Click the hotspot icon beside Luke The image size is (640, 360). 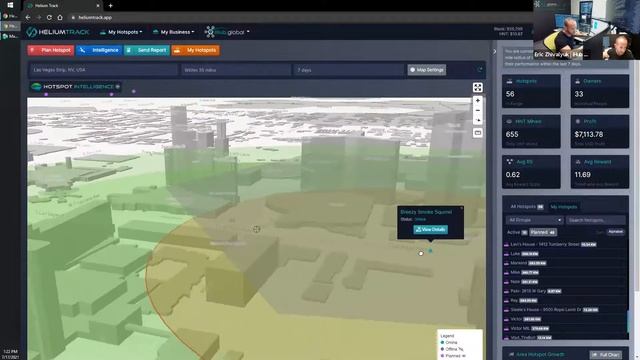[506, 254]
